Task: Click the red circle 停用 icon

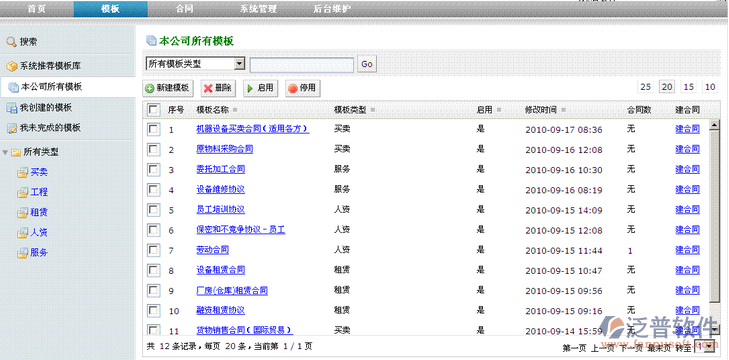Action: [293, 88]
